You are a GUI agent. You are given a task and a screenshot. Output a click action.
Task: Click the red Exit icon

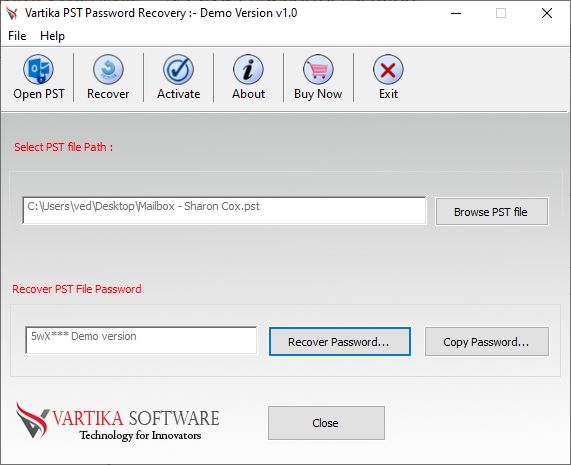point(388,69)
